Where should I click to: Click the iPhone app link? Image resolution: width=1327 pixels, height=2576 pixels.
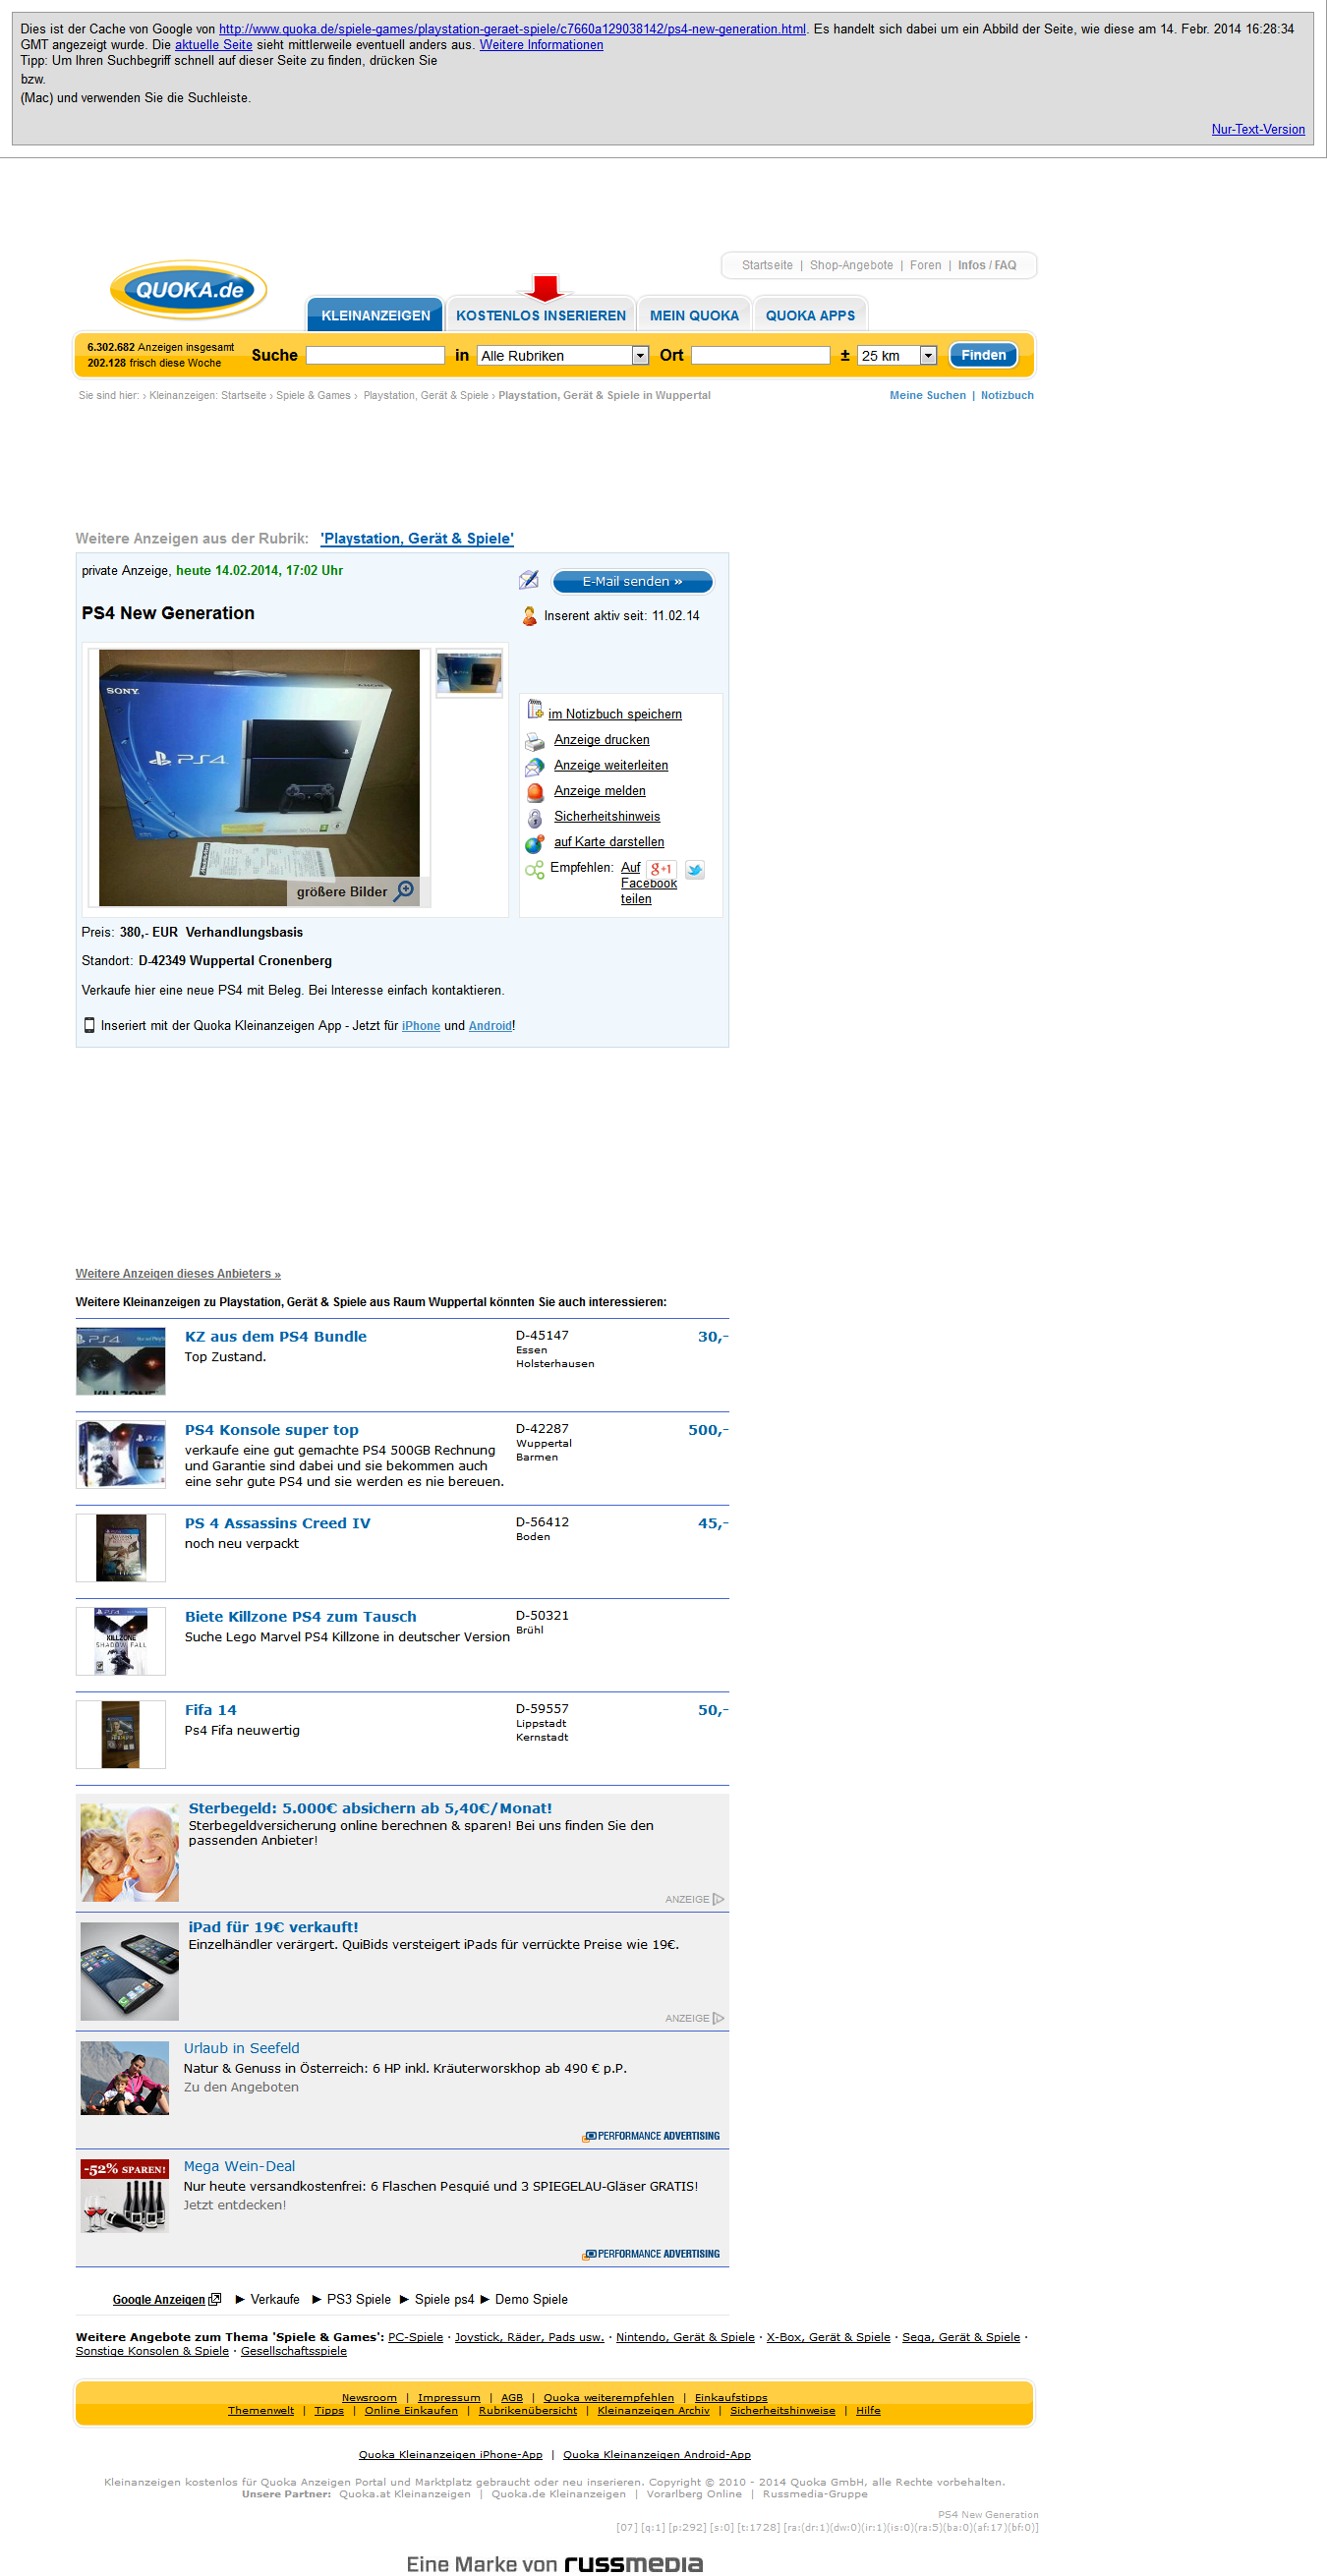pyautogui.click(x=421, y=1026)
